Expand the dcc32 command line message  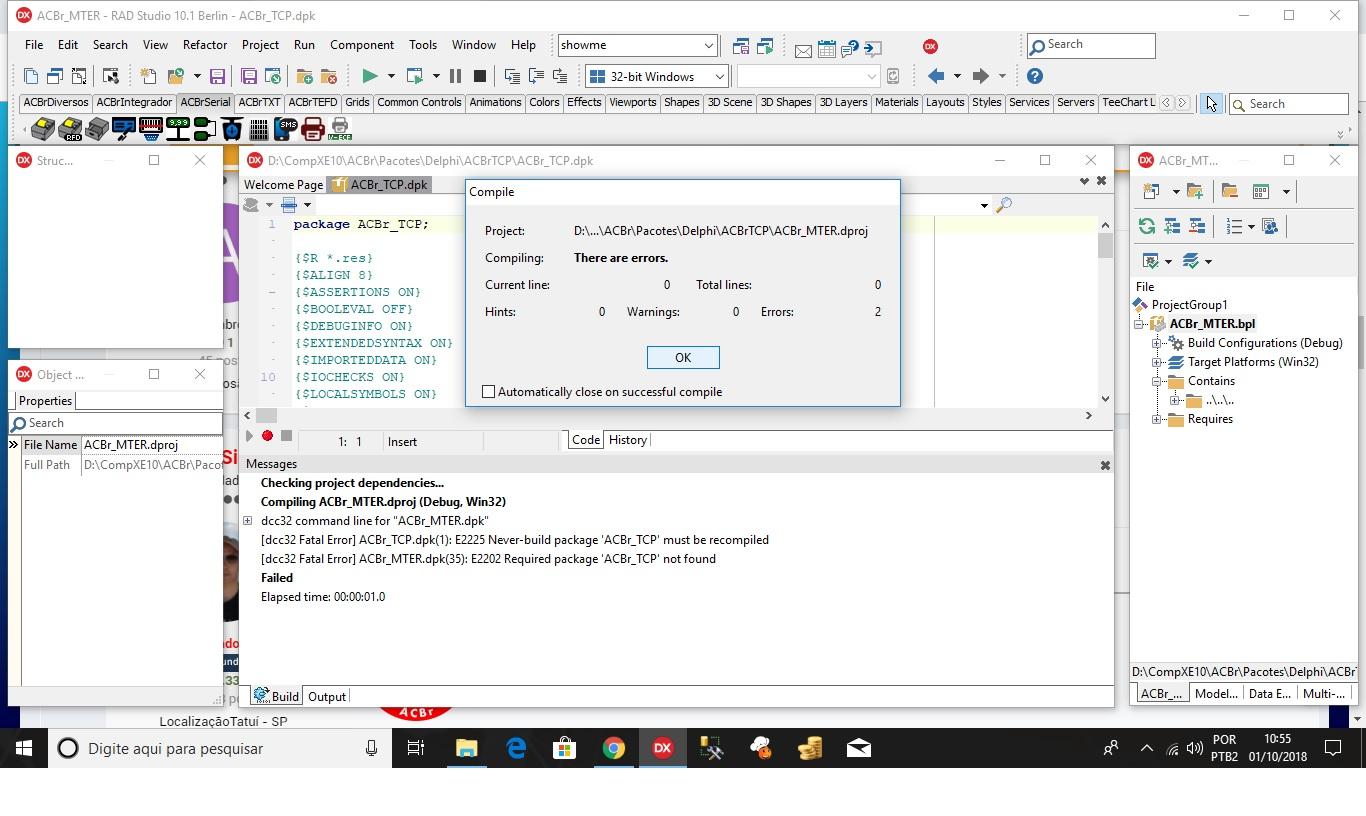click(x=248, y=521)
